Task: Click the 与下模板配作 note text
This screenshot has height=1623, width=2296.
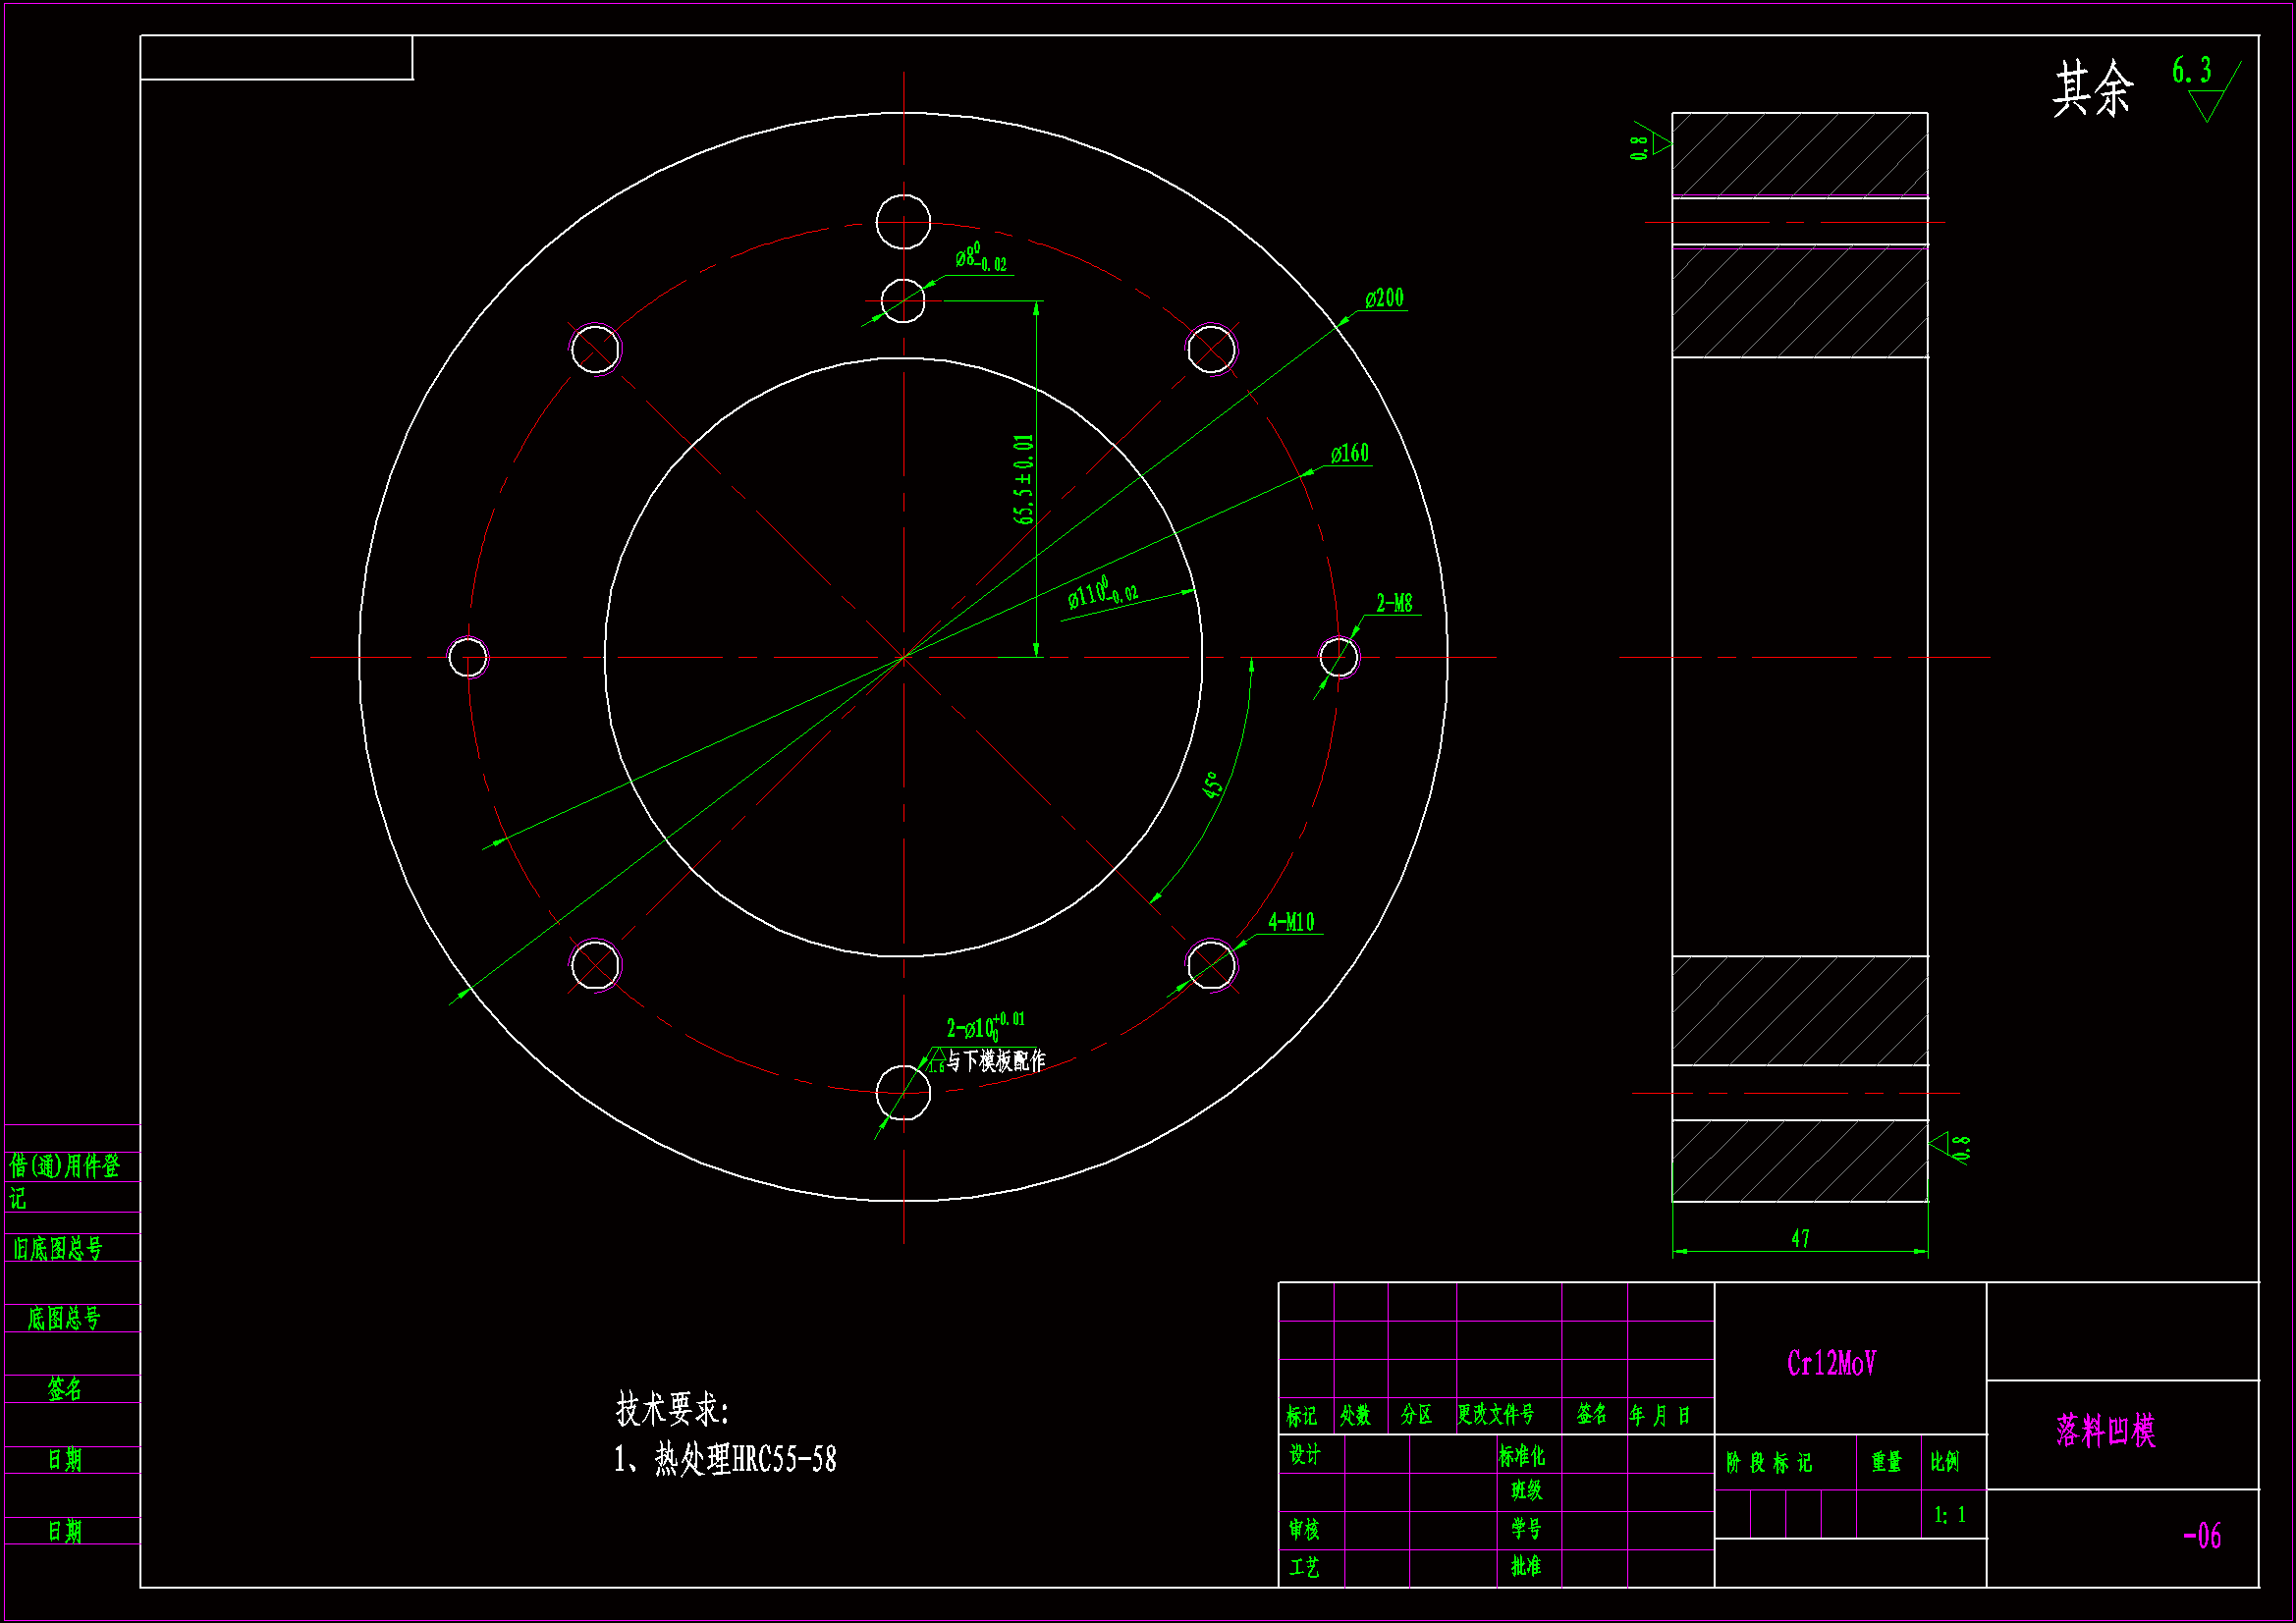Action: (995, 1060)
